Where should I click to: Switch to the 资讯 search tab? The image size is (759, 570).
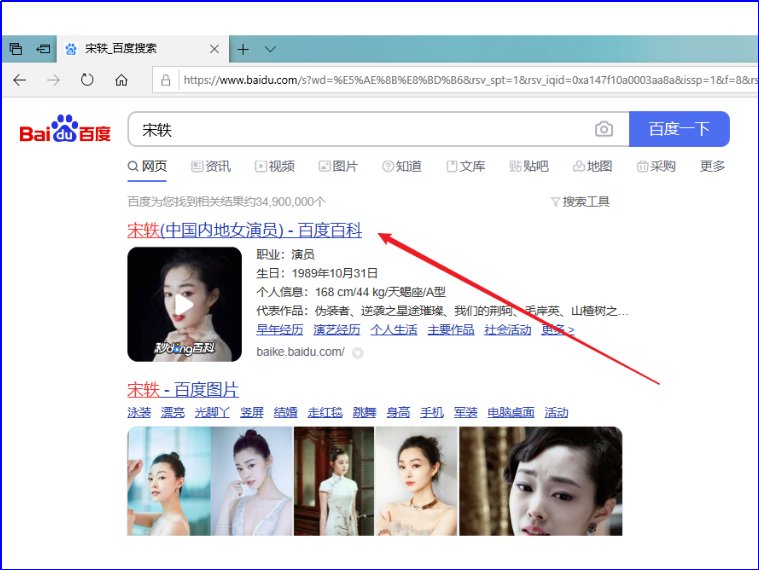click(x=211, y=166)
